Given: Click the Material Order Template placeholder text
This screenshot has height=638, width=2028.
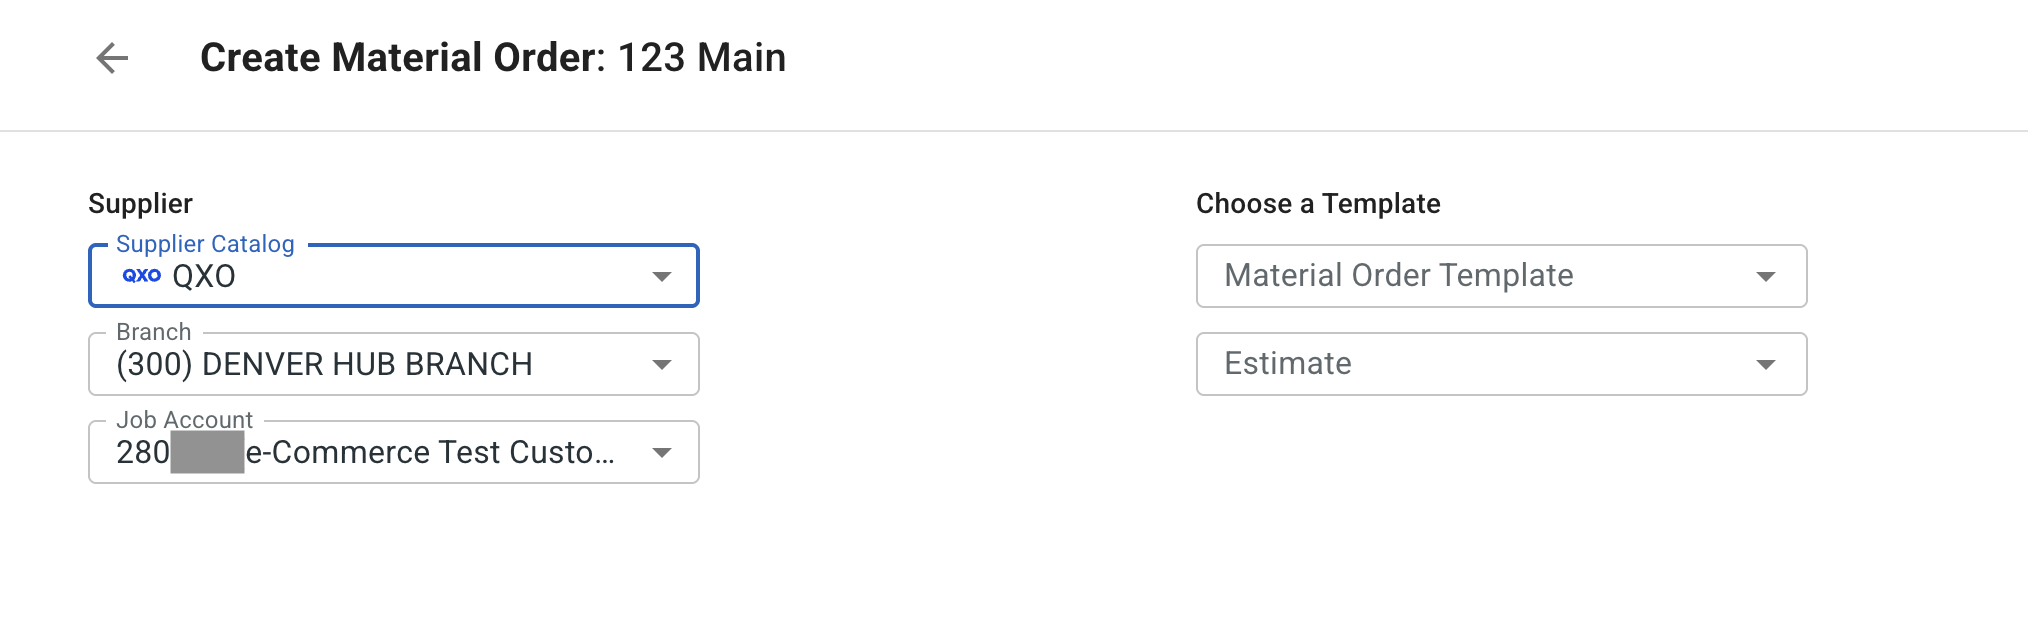Looking at the screenshot, I should [x=1399, y=275].
